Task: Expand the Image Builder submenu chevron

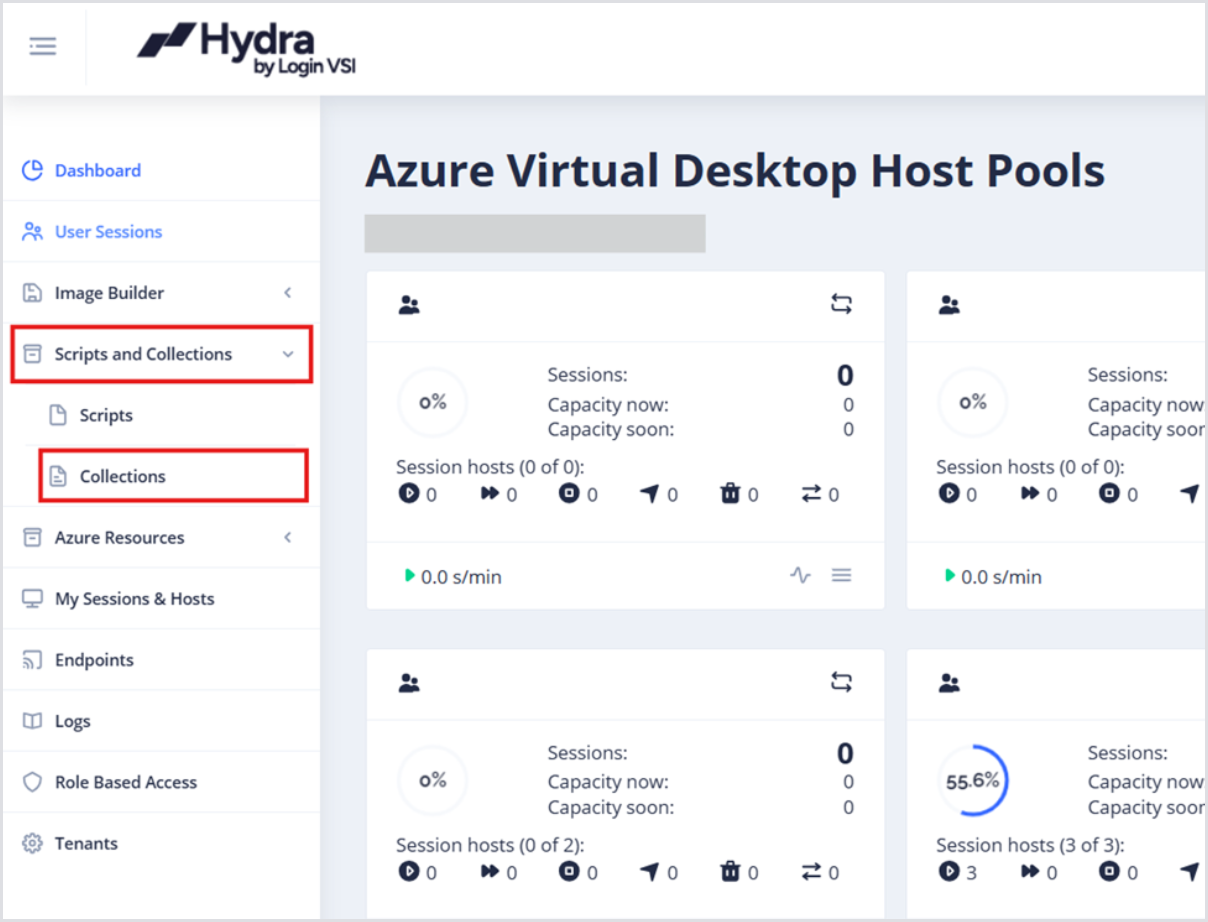Action: tap(288, 293)
